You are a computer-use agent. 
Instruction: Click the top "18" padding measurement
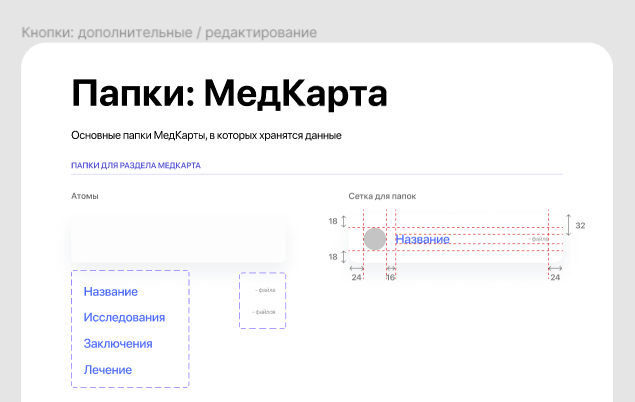coord(333,221)
